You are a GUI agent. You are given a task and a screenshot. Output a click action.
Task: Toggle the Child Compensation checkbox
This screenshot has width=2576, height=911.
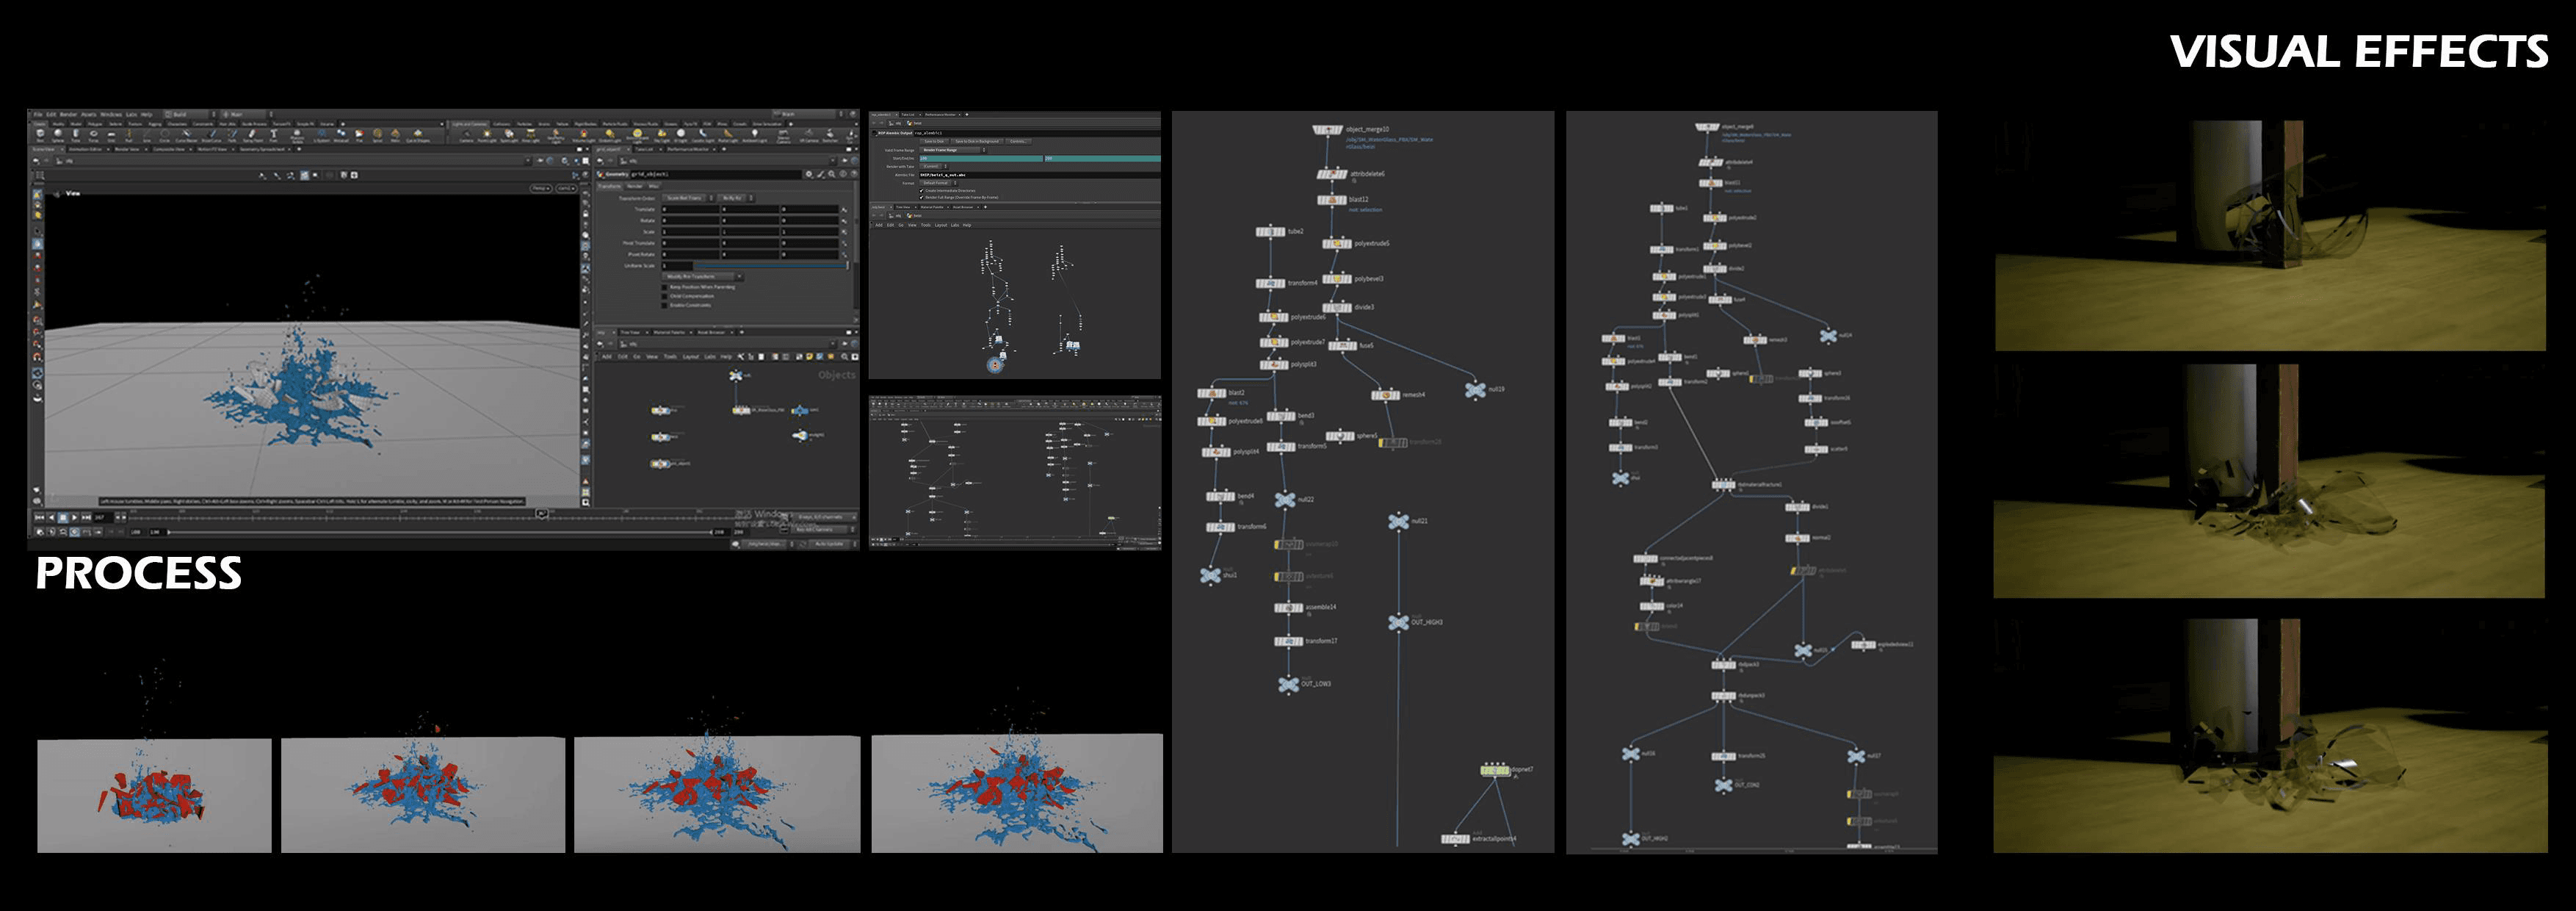point(665,297)
